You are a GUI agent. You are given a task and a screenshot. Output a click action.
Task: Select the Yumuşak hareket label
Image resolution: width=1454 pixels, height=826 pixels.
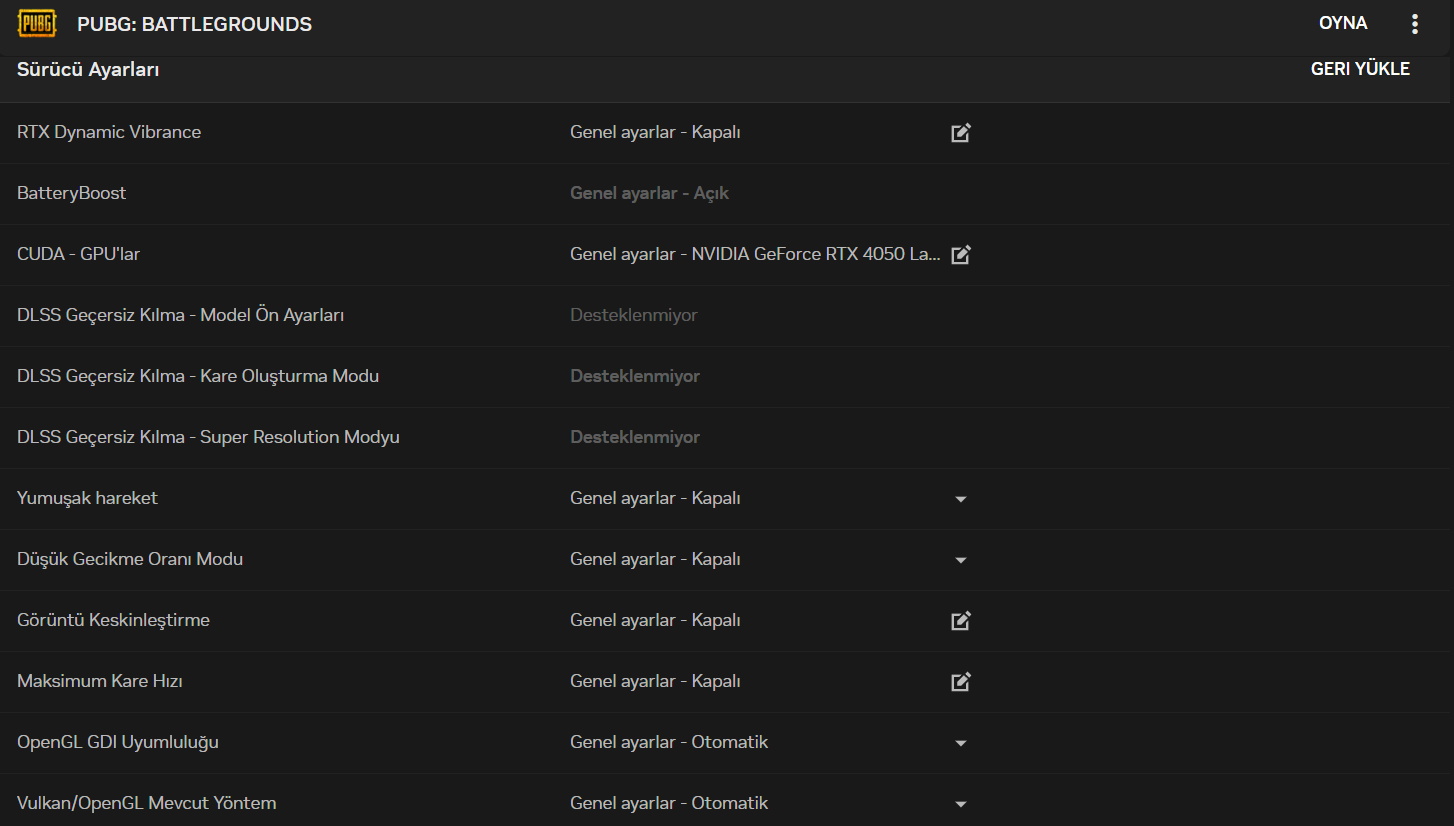pos(88,498)
